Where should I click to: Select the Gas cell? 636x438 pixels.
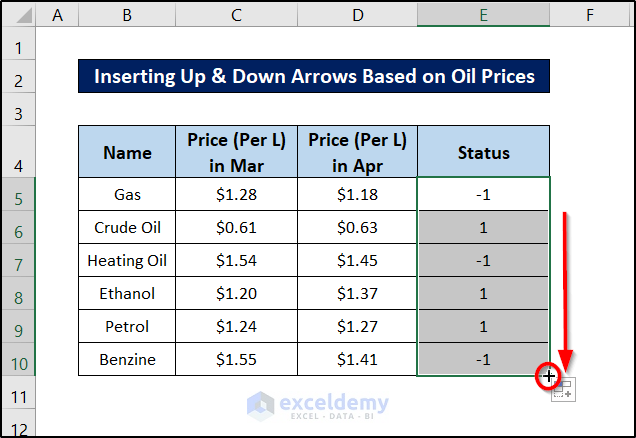127,194
